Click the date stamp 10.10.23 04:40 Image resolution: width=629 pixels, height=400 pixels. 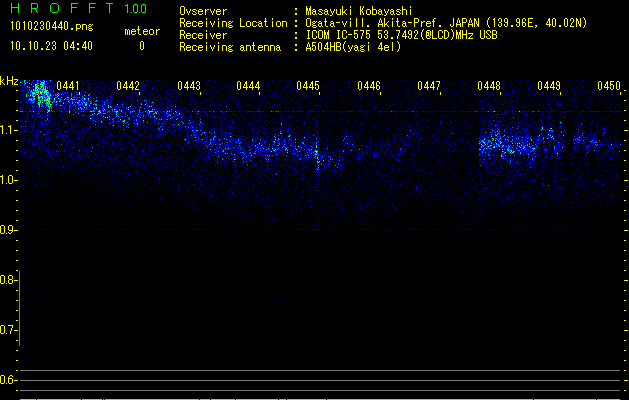pyautogui.click(x=51, y=46)
